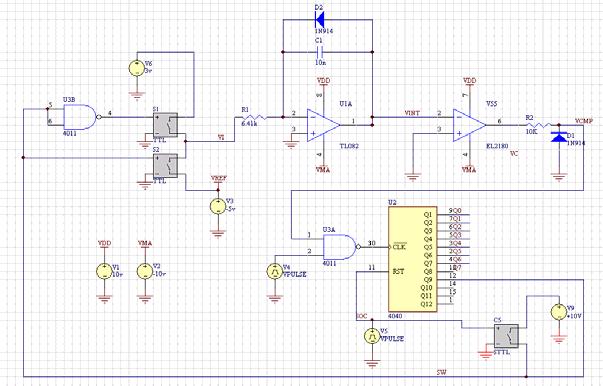Select the V9 +10V voltage source

(x=559, y=312)
